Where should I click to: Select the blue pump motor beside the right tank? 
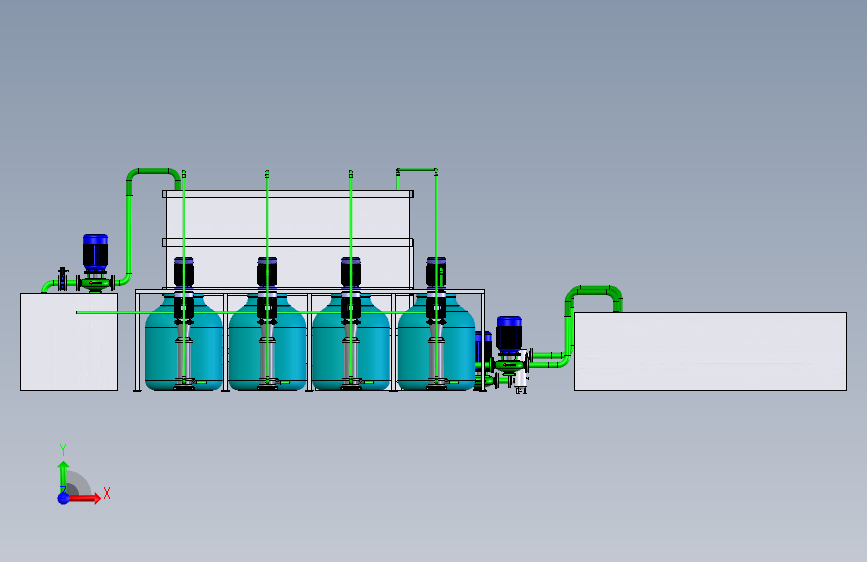(509, 334)
